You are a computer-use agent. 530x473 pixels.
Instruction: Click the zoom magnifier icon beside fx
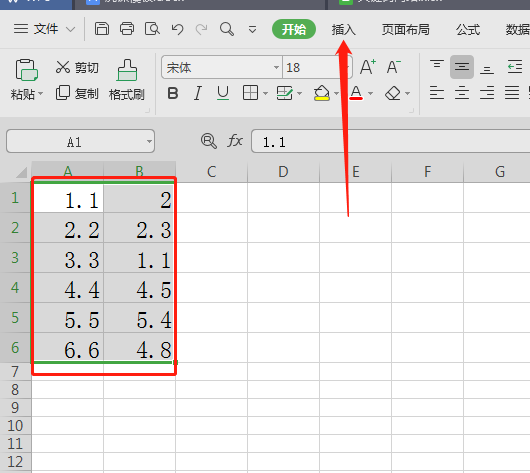[208, 141]
